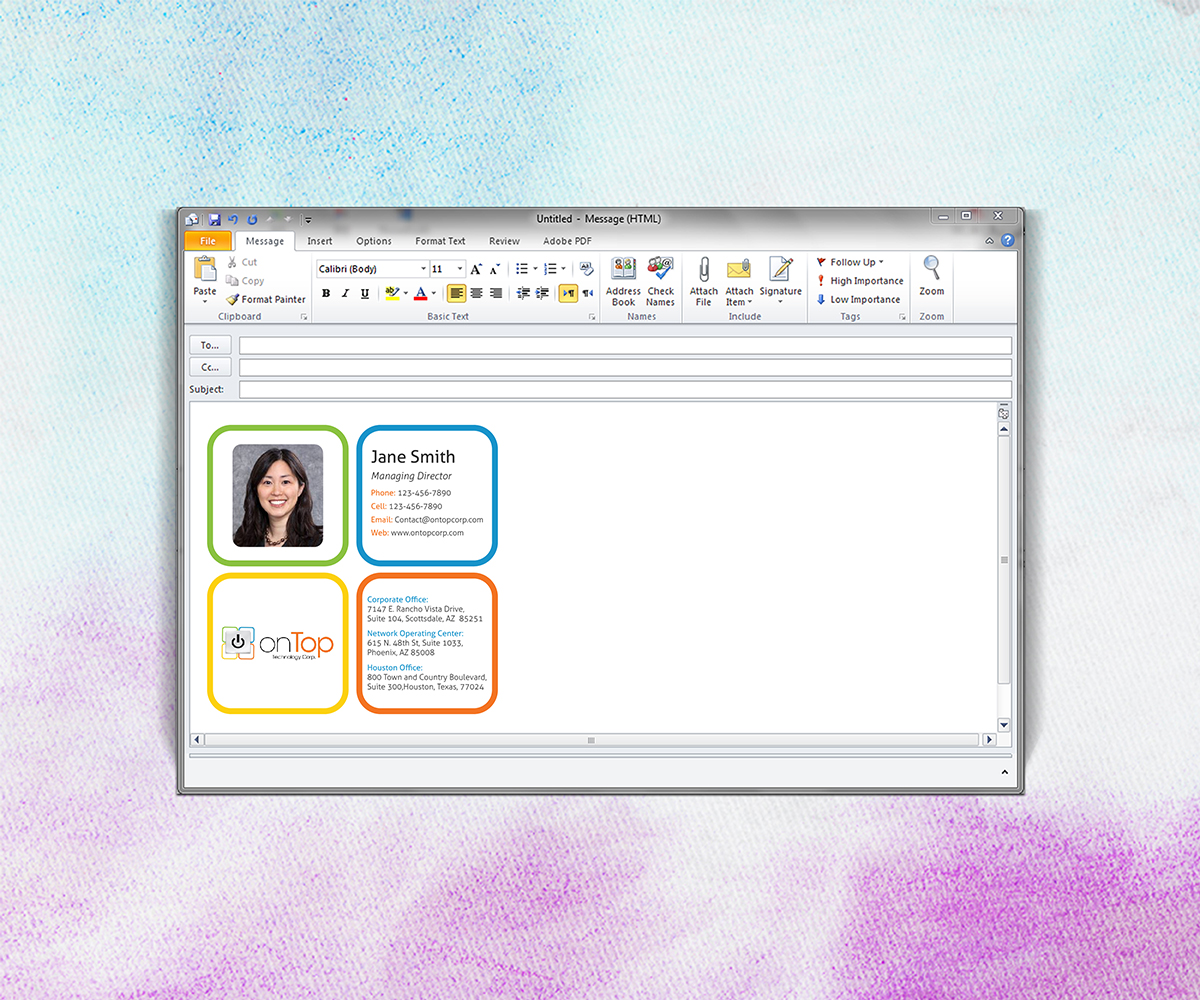Click the Save icon in quick access toolbar
The image size is (1200, 1000).
coord(214,219)
